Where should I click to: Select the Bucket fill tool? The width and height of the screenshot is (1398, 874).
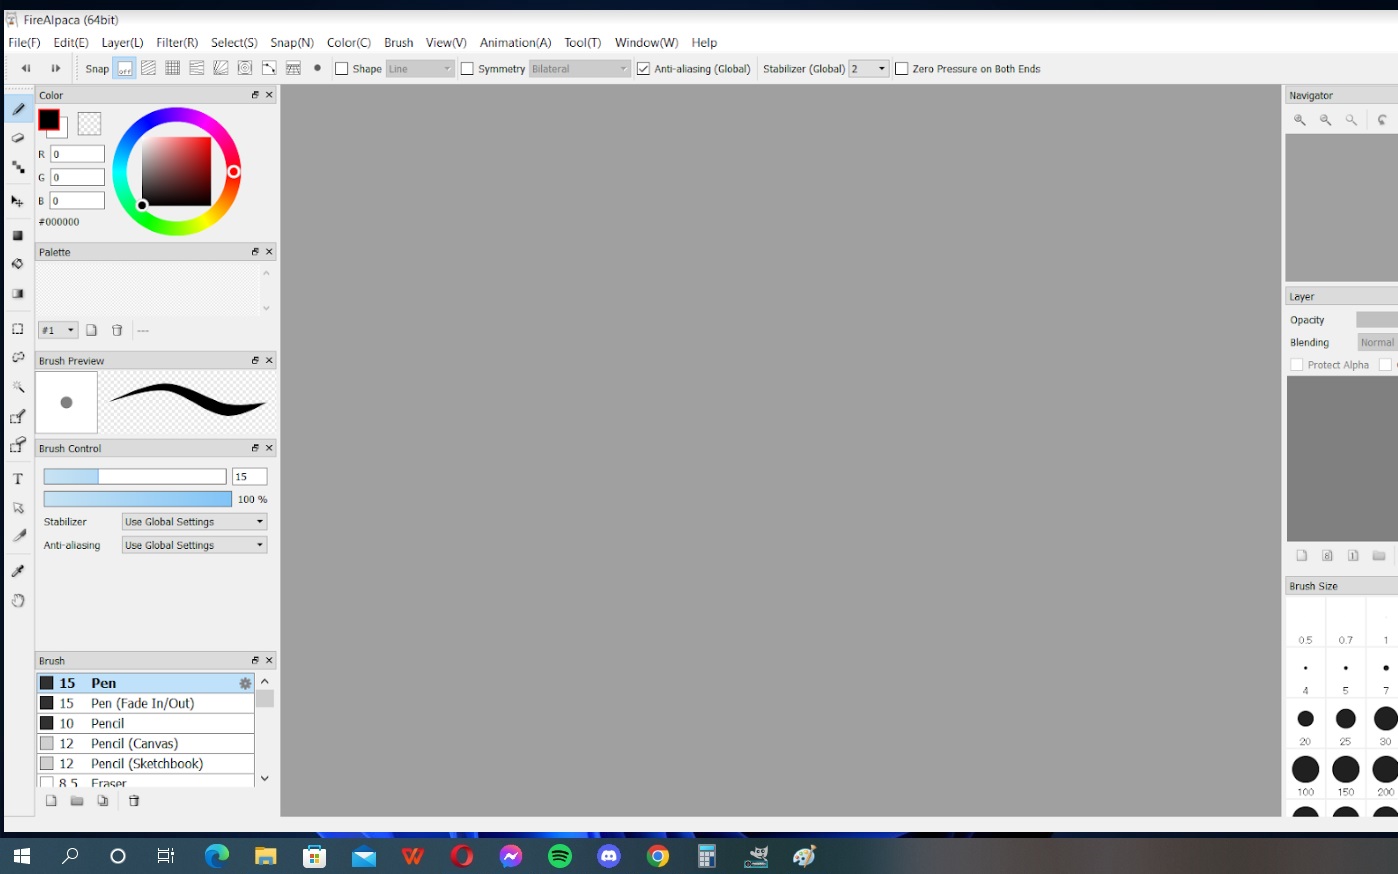[18, 265]
